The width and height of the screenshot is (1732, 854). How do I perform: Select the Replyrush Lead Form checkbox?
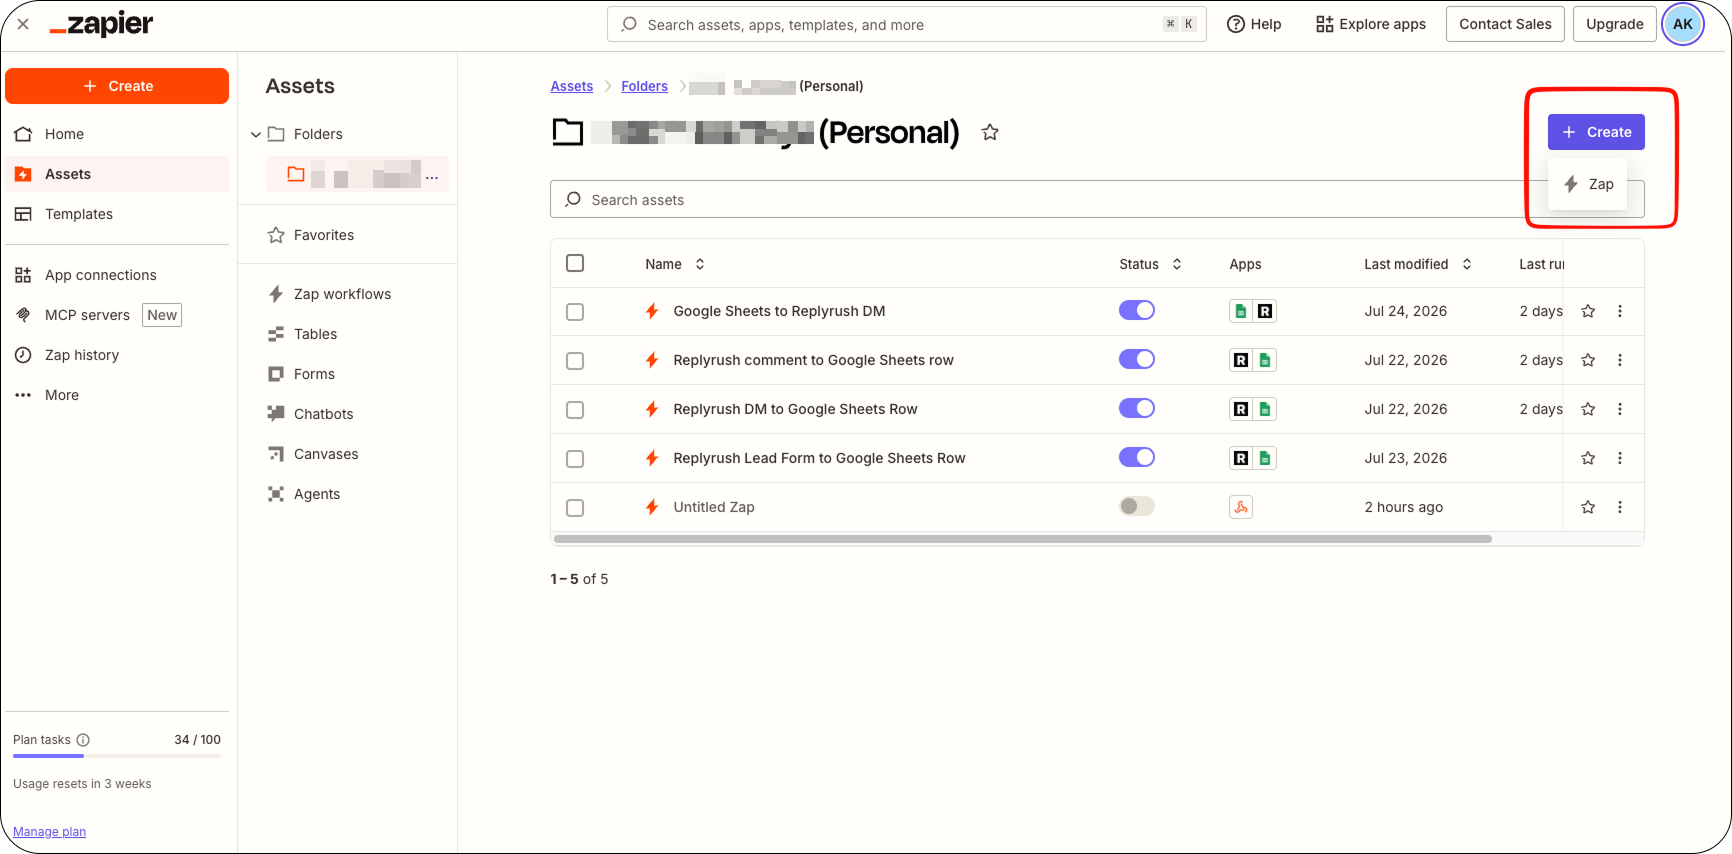click(575, 459)
